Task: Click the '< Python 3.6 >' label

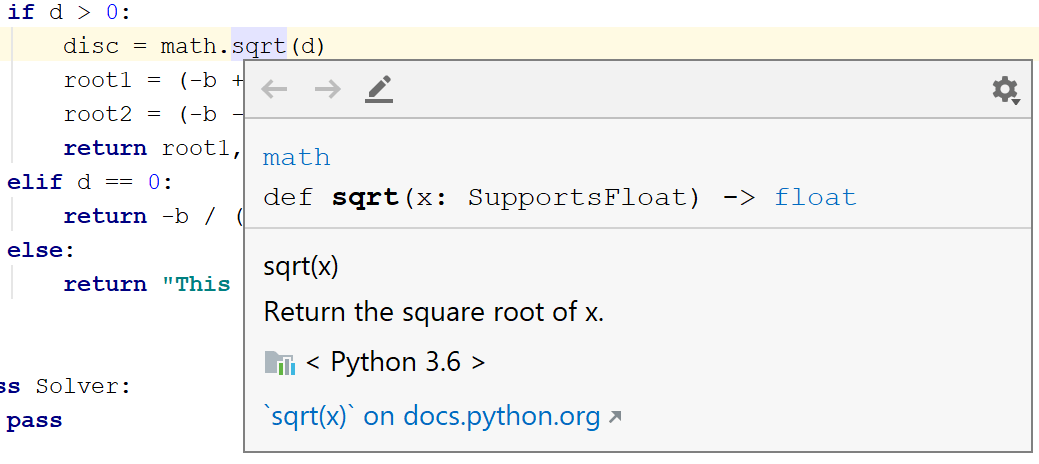Action: point(395,362)
